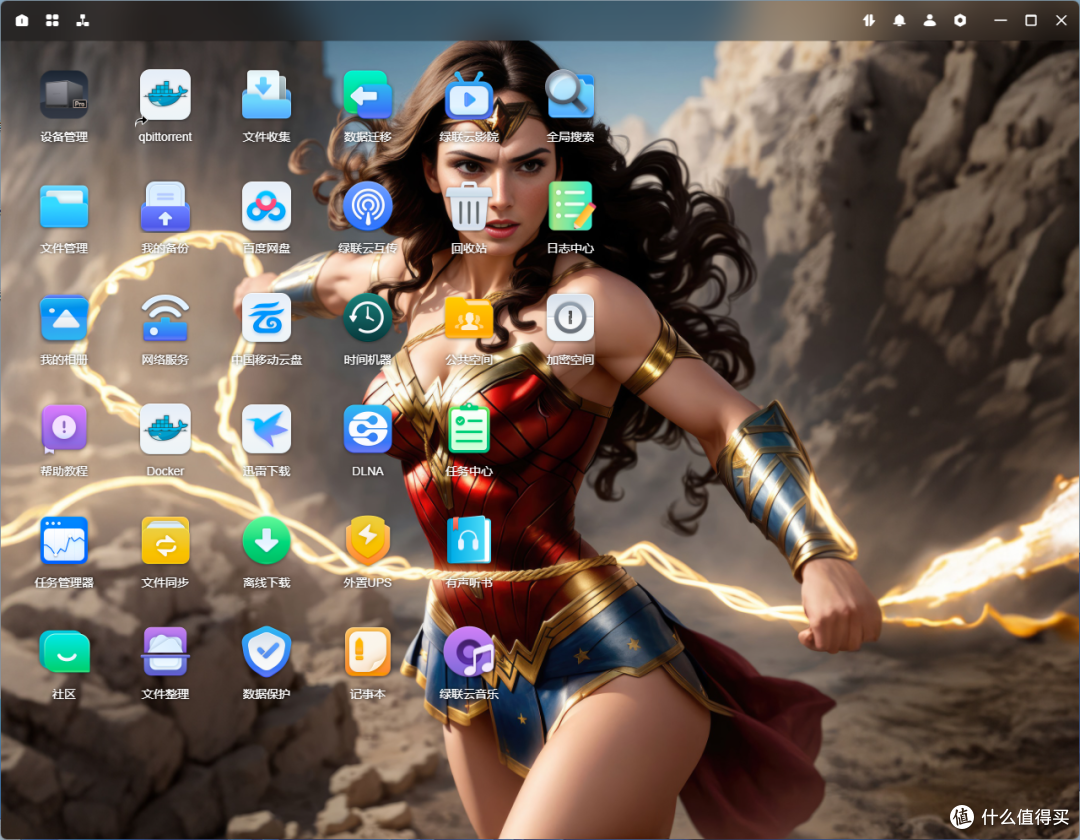Open 绿联云互传 app
This screenshot has width=1080, height=840.
[x=368, y=207]
